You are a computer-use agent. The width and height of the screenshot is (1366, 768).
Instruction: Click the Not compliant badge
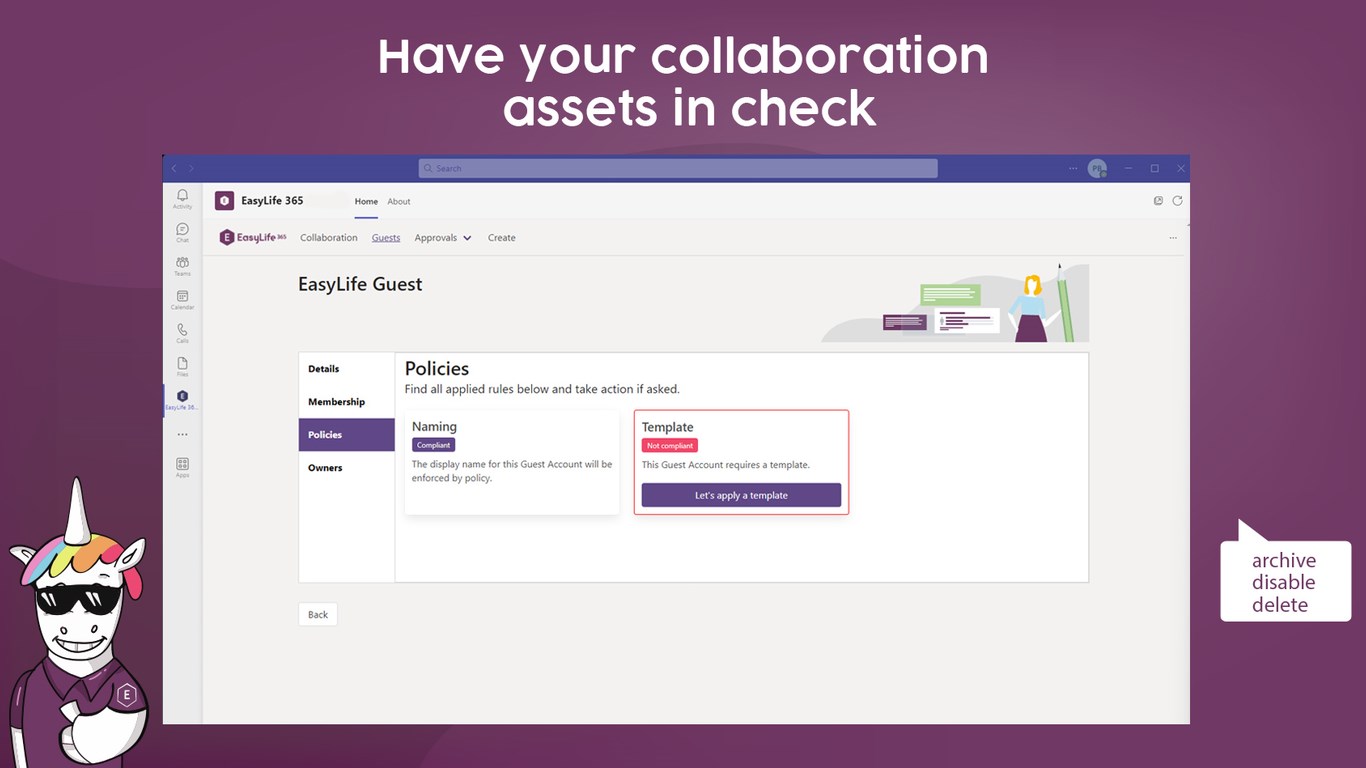[x=670, y=446]
